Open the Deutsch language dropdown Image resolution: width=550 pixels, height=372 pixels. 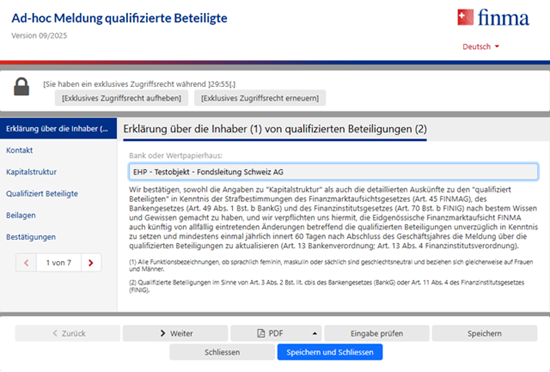pyautogui.click(x=481, y=47)
